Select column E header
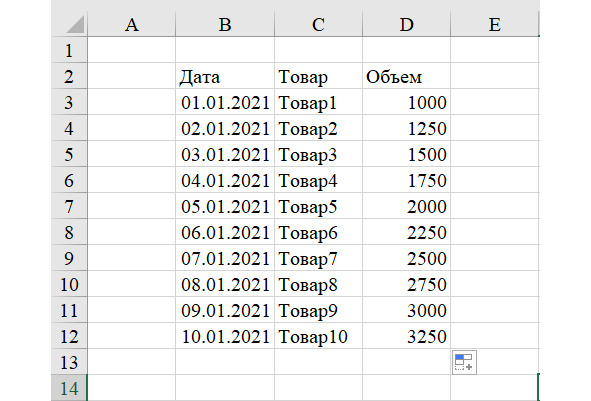Screen dimensions: 591x401 [495, 24]
